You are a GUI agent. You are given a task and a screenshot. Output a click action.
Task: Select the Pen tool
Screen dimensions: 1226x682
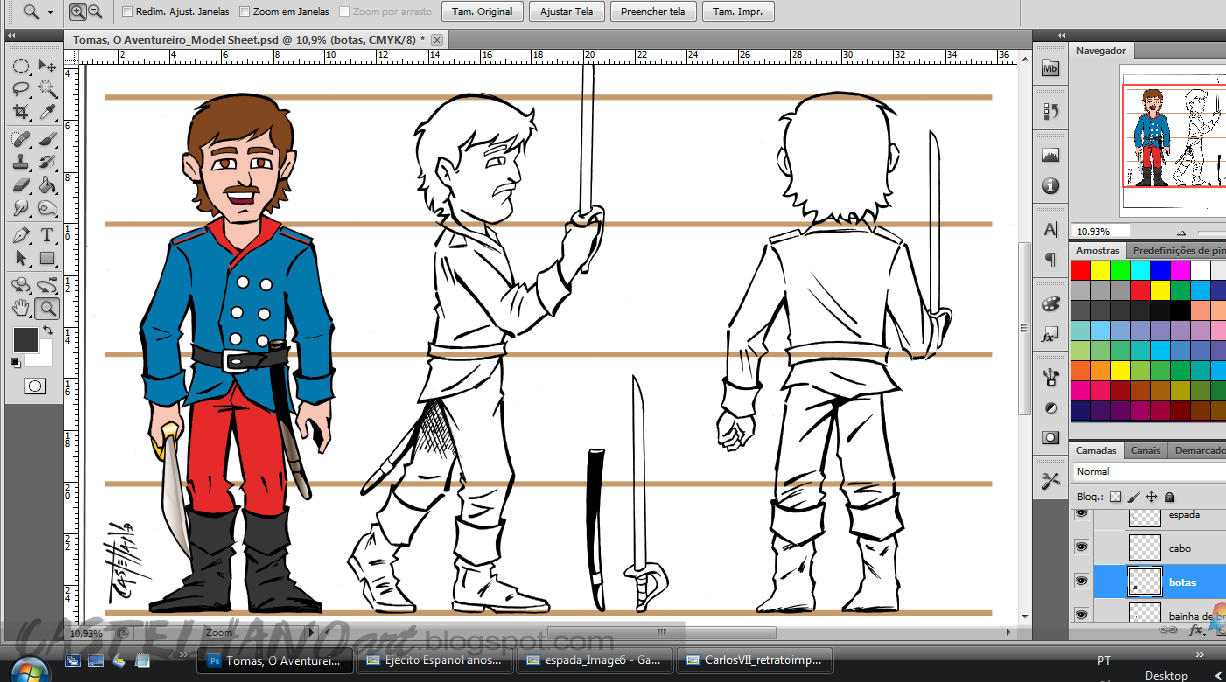[x=22, y=233]
